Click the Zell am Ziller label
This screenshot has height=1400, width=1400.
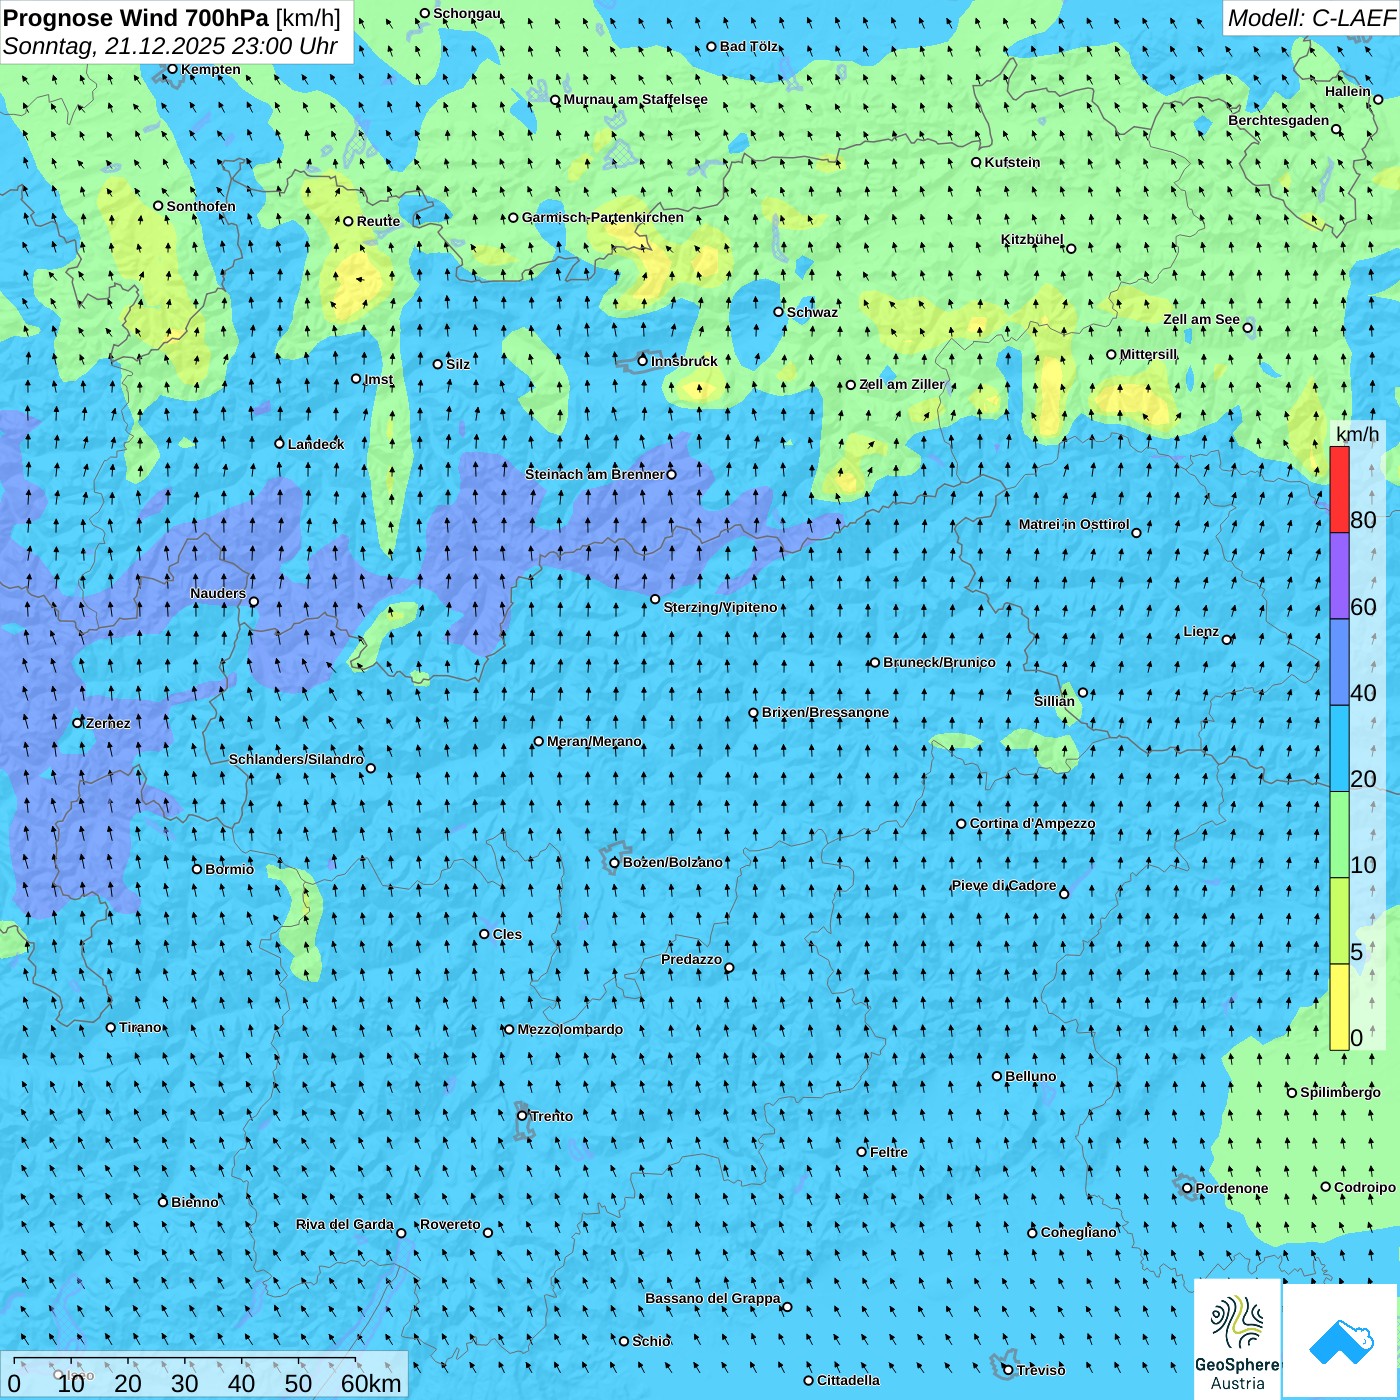902,384
